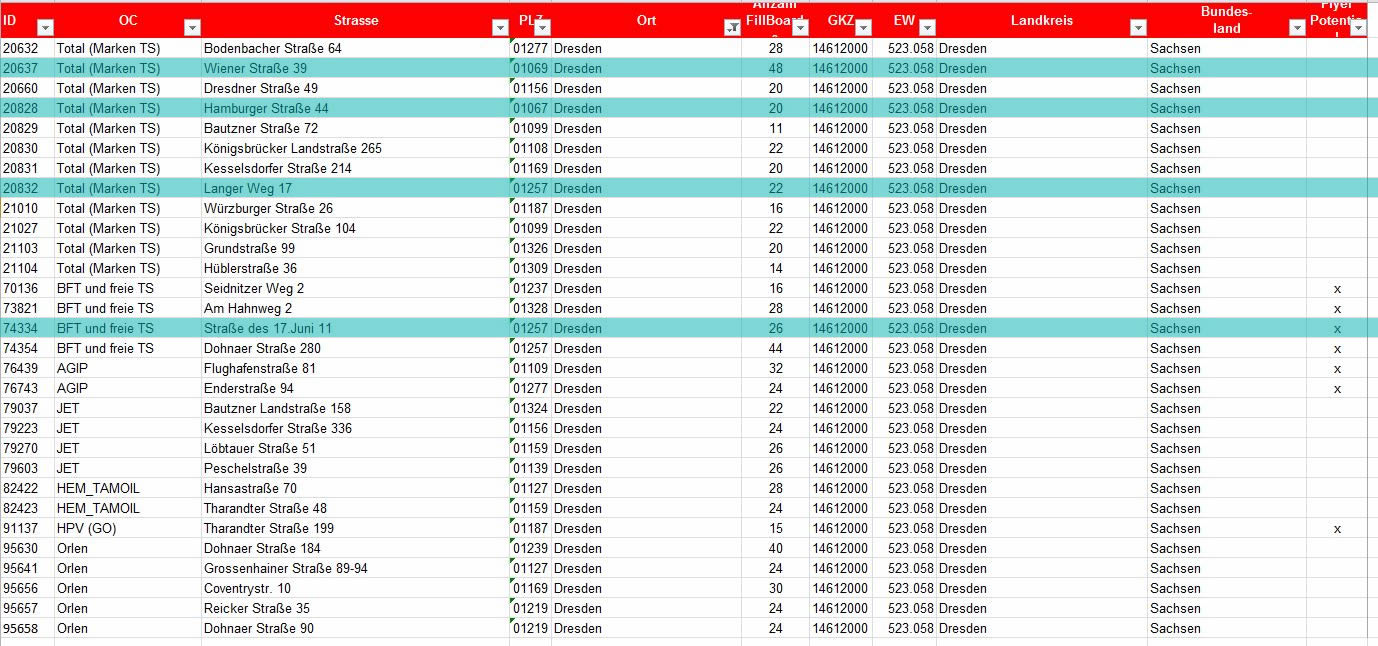The image size is (1378, 646).
Task: Open the EW column filter dropdown
Action: (x=927, y=28)
